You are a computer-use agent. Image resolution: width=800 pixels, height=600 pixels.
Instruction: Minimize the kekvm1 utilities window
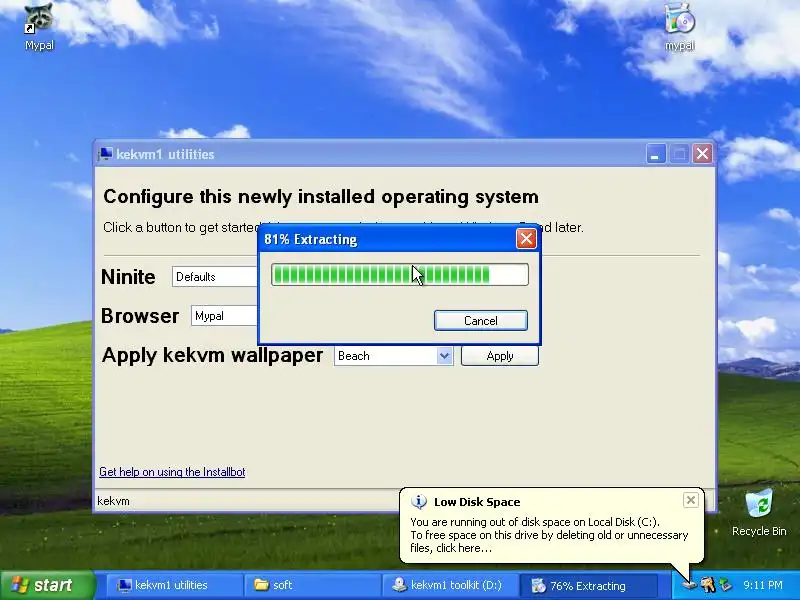[x=656, y=154]
